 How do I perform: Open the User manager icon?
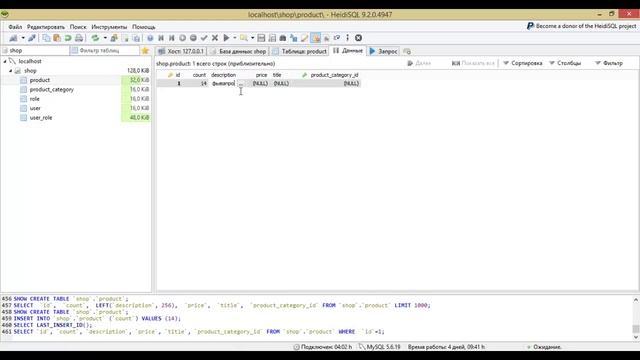(x=114, y=38)
